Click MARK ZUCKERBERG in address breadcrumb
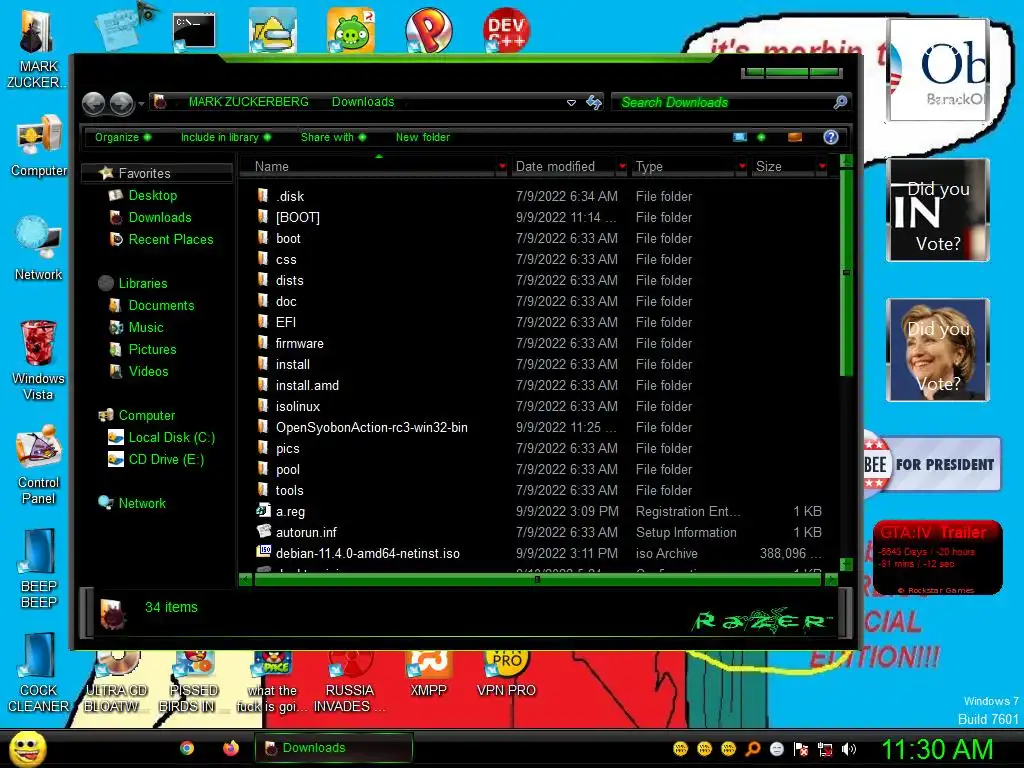This screenshot has height=768, width=1024. click(x=249, y=102)
